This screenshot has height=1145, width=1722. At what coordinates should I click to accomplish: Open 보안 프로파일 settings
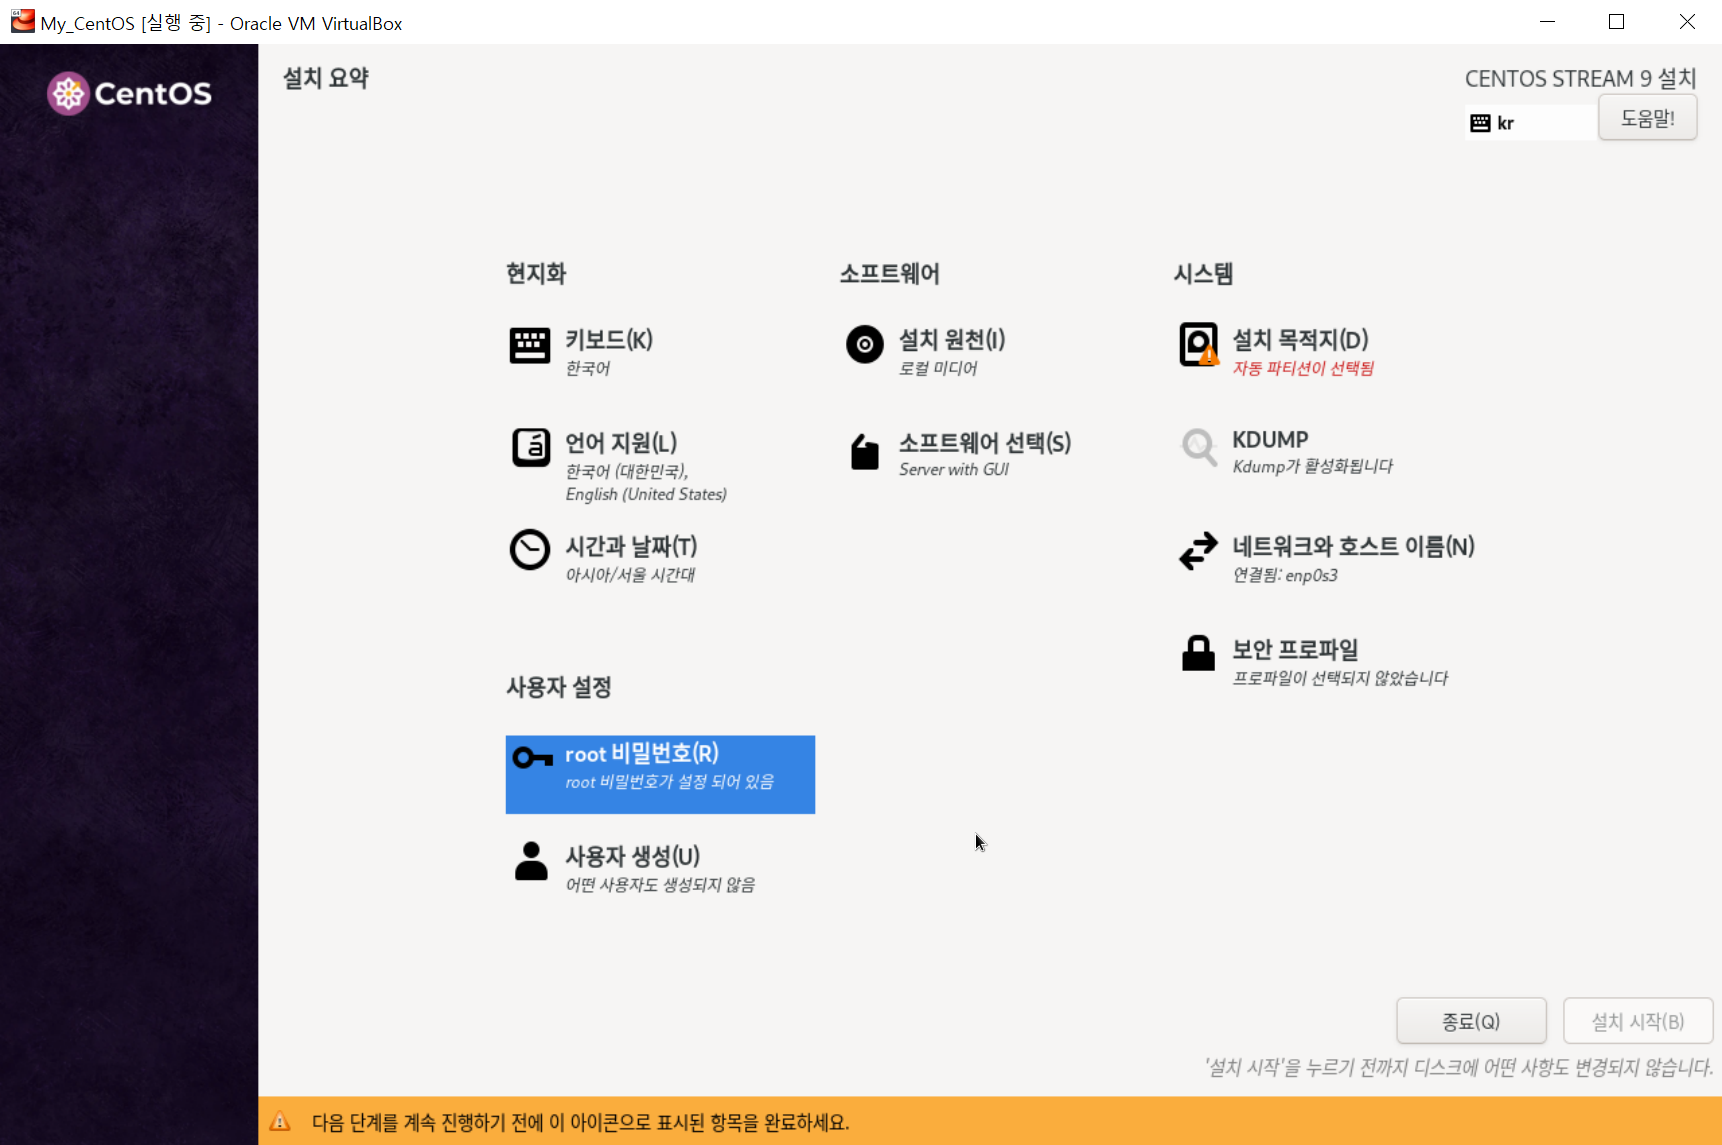pos(1295,650)
